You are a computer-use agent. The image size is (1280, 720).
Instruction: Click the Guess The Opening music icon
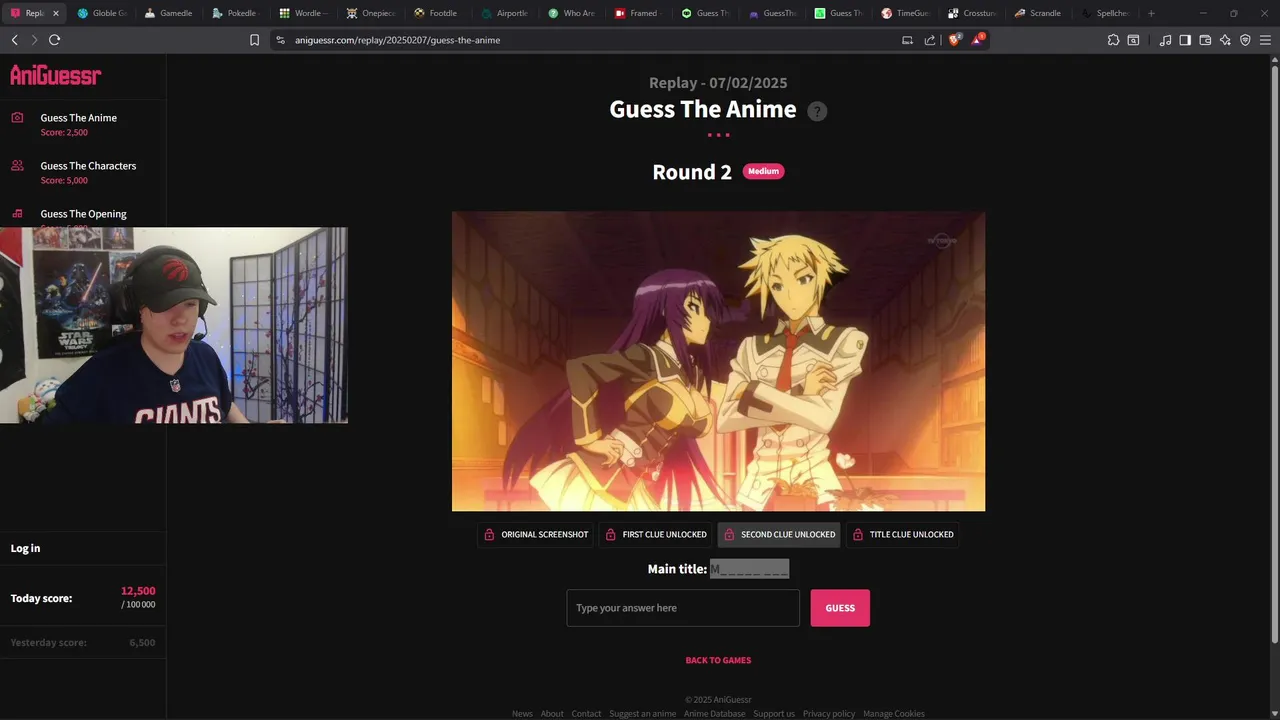click(17, 213)
